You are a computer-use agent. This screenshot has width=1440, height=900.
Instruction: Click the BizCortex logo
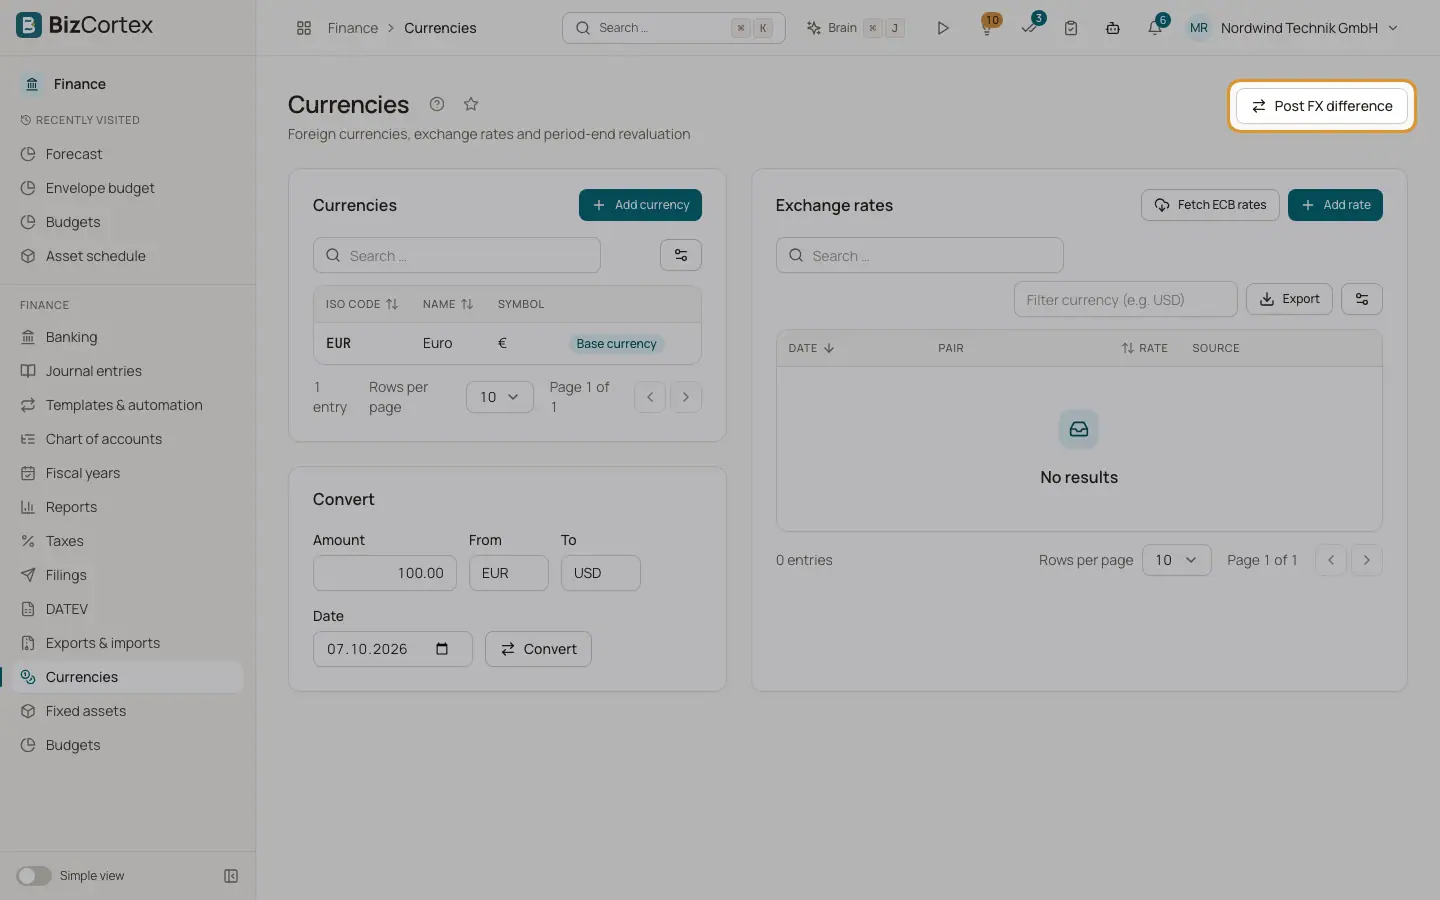click(x=85, y=25)
